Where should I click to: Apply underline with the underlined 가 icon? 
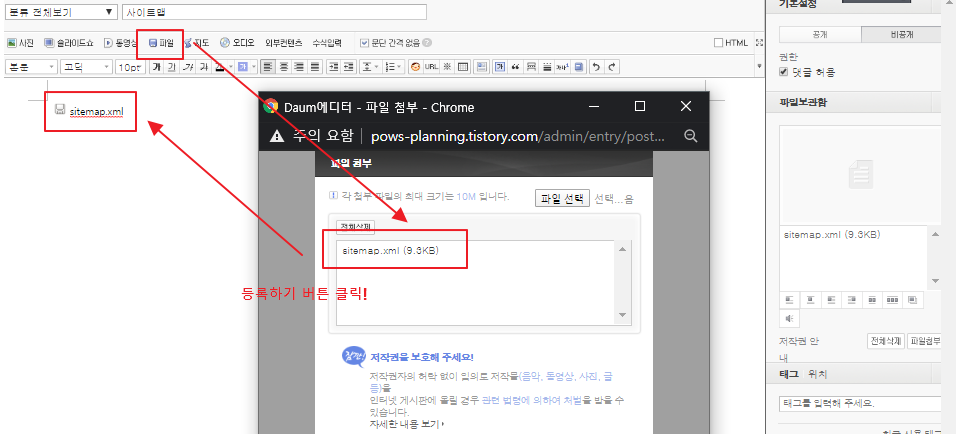pyautogui.click(x=172, y=67)
